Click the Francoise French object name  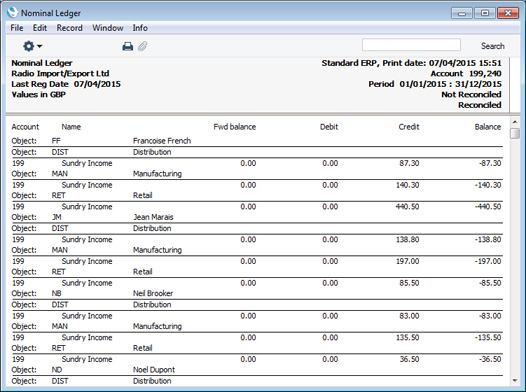click(x=162, y=141)
